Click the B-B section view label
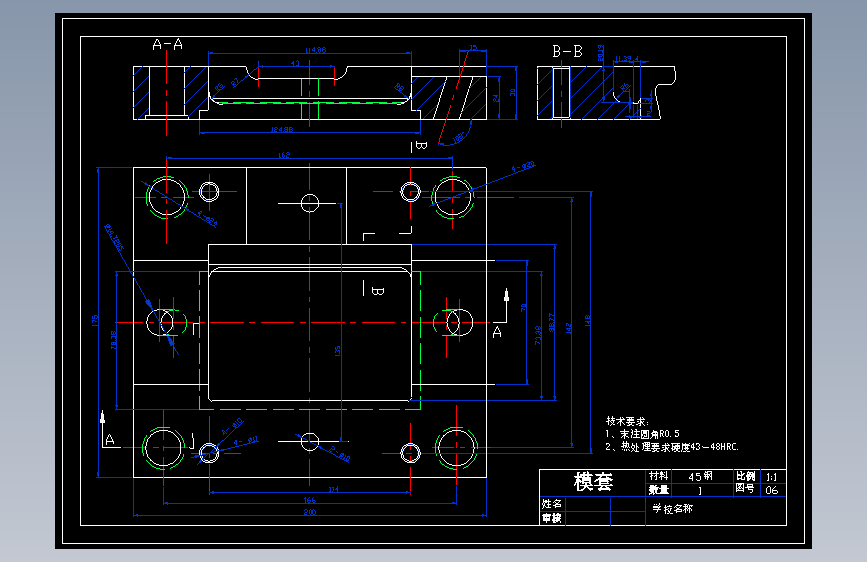 pos(567,51)
